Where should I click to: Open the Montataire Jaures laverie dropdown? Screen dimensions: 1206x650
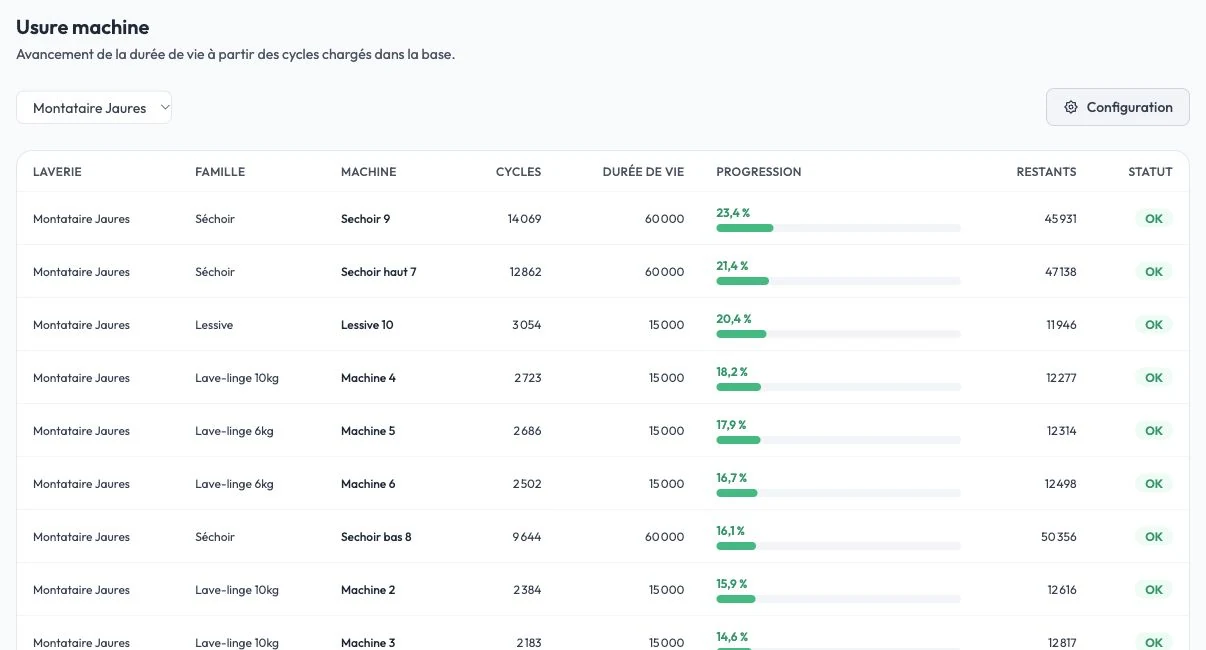point(94,108)
